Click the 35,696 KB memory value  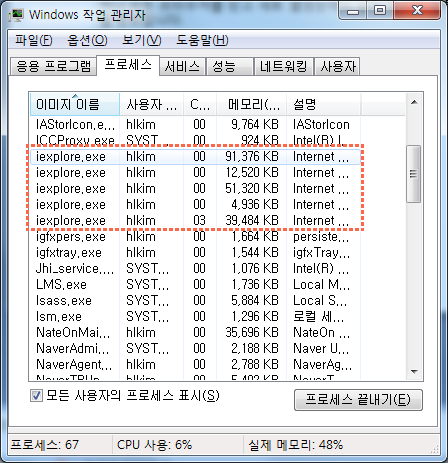point(252,332)
